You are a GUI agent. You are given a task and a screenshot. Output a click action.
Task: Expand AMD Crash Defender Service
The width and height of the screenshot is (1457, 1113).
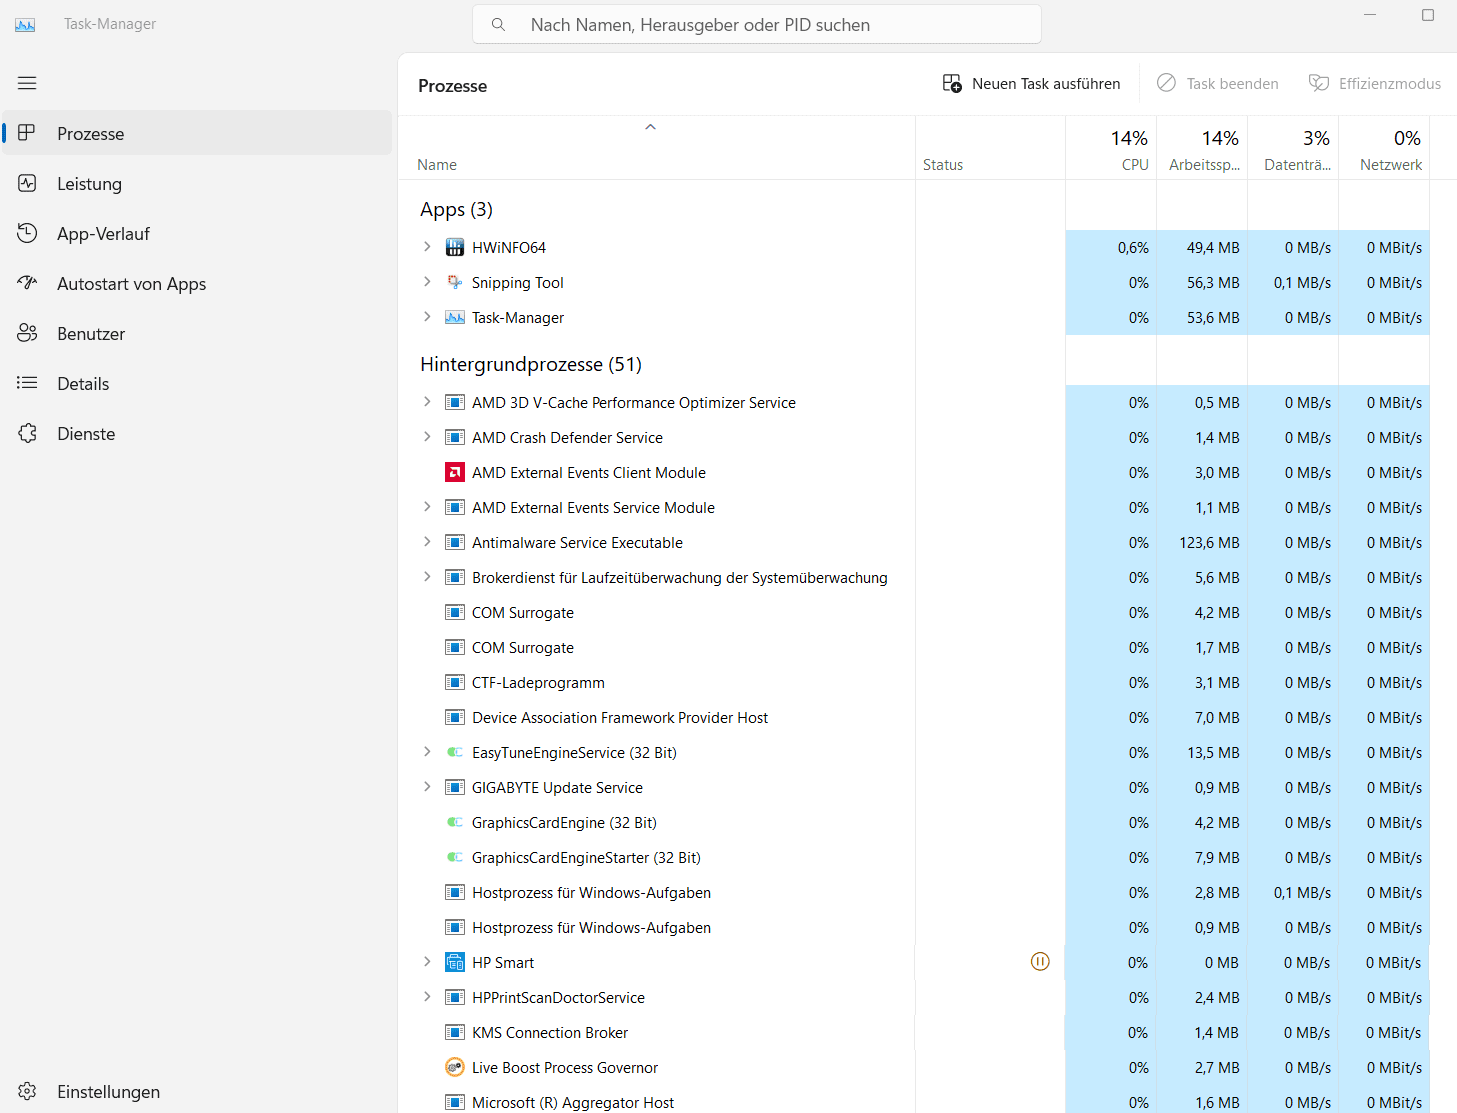click(427, 436)
